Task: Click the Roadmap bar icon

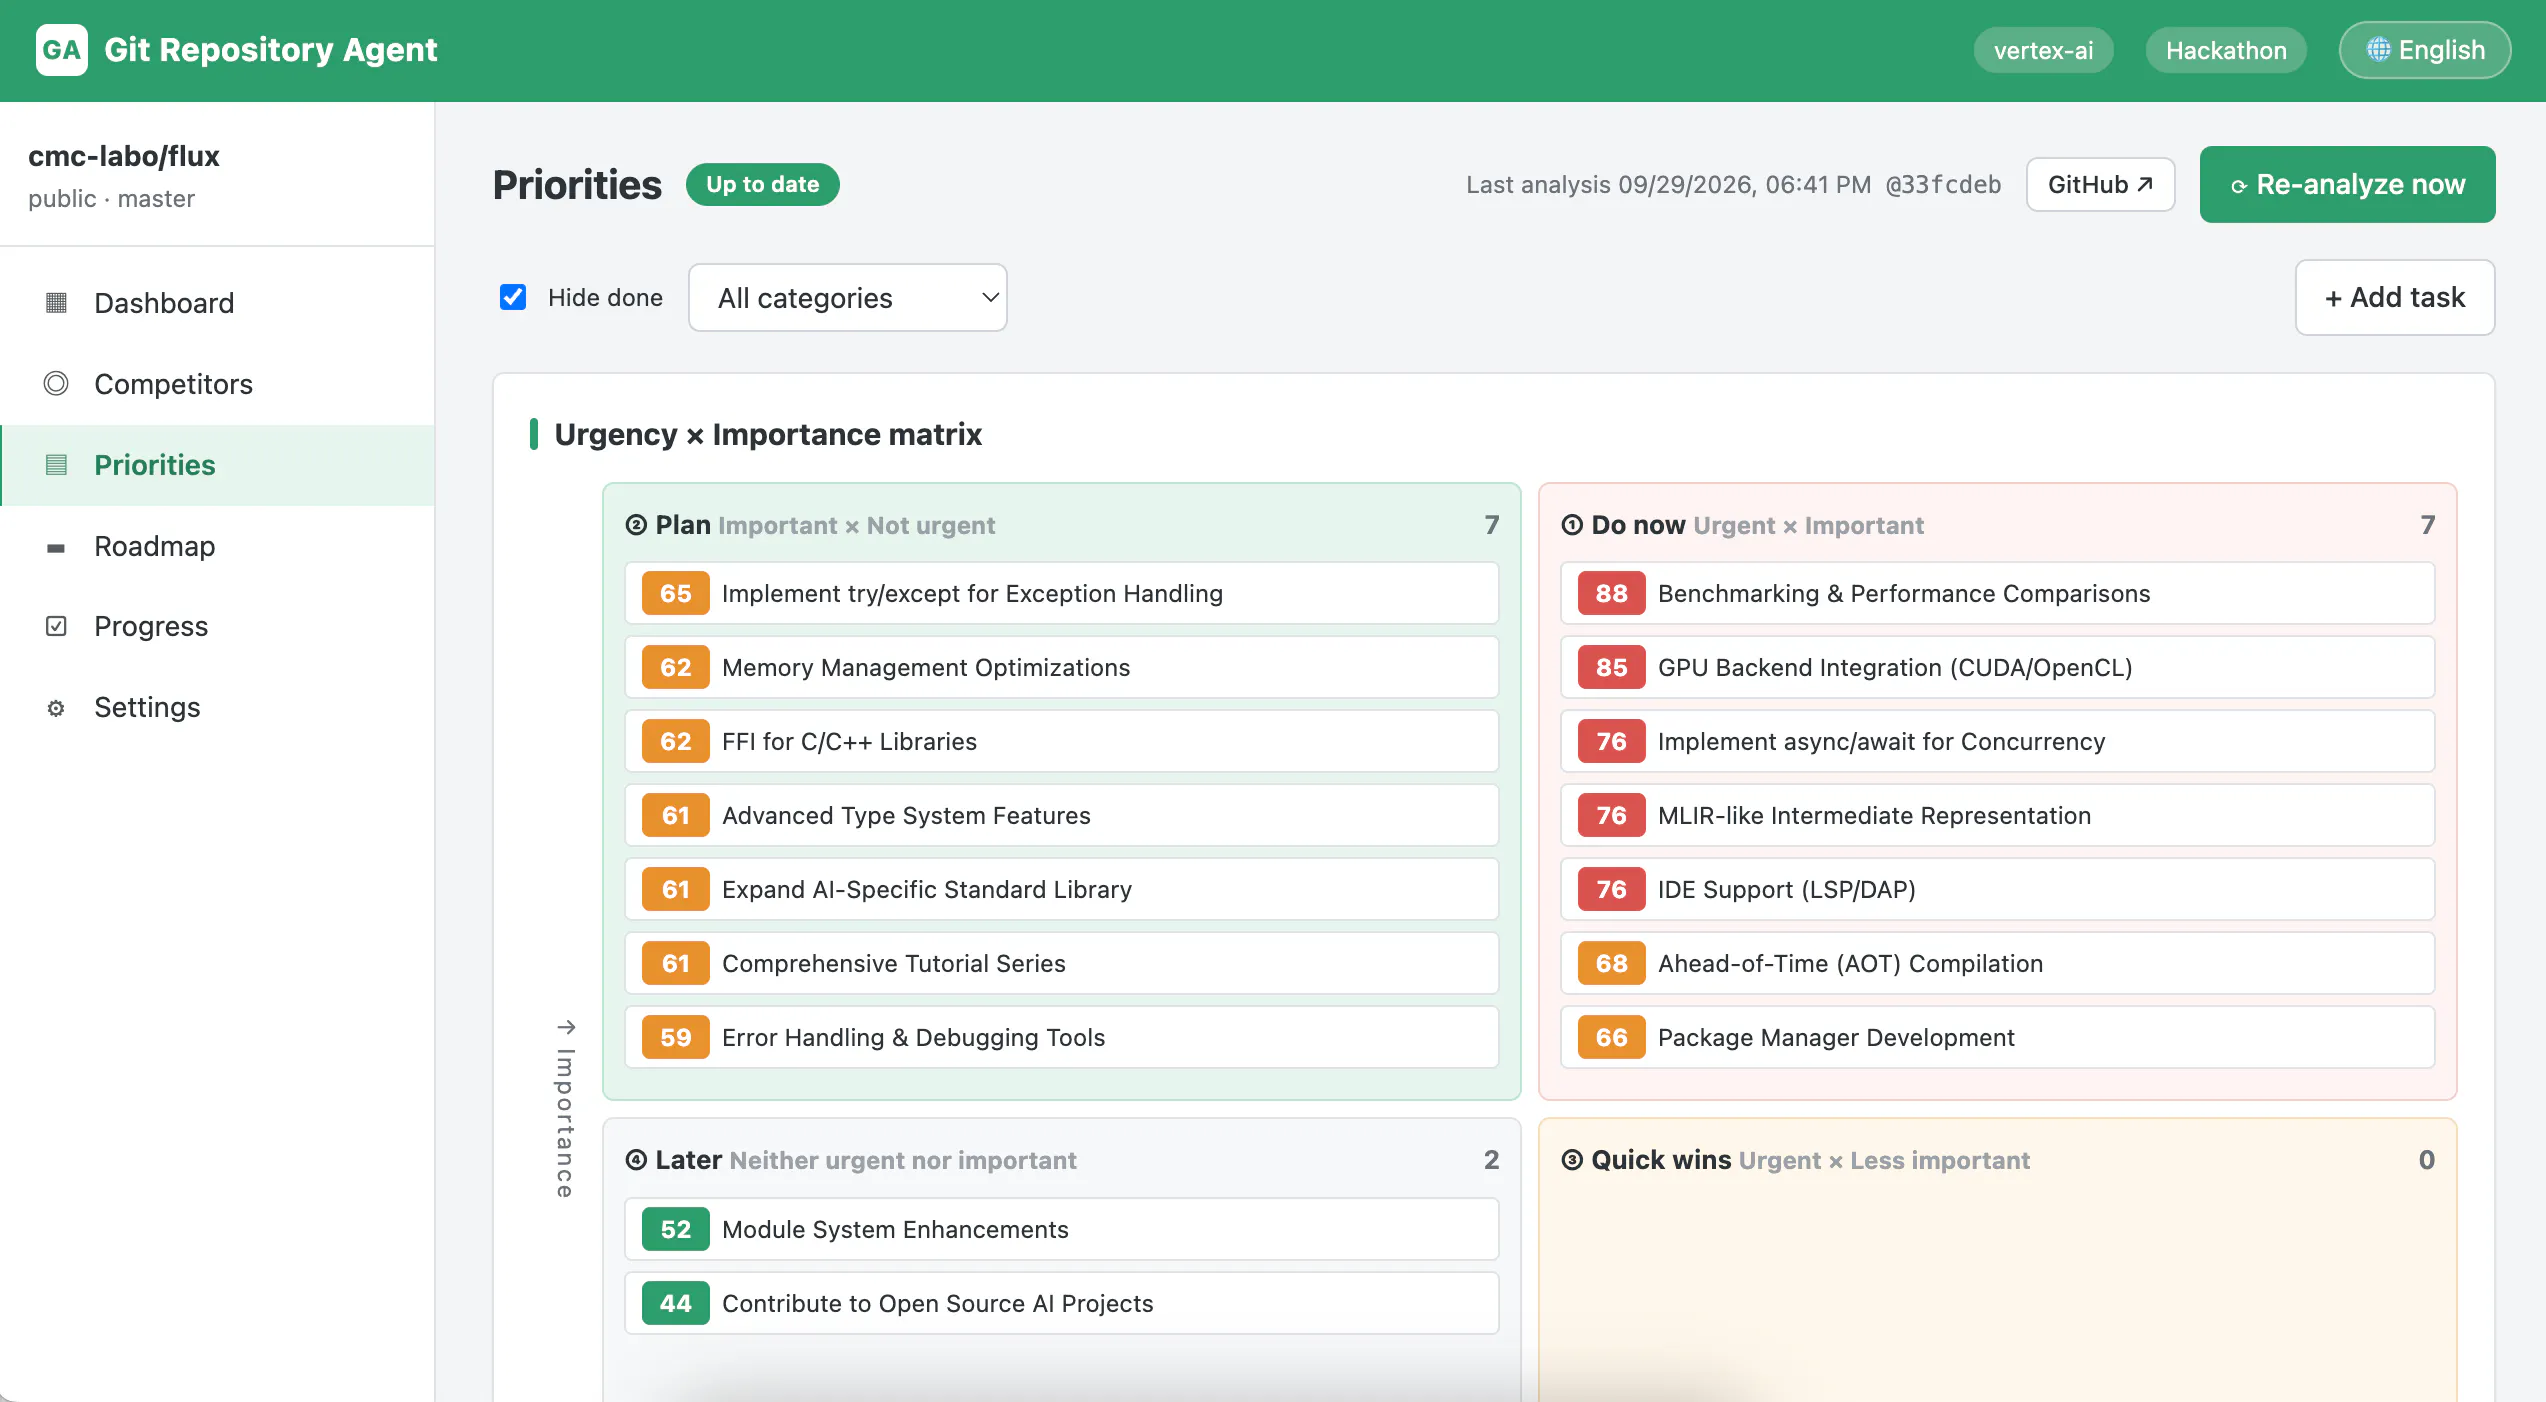Action: 56,547
